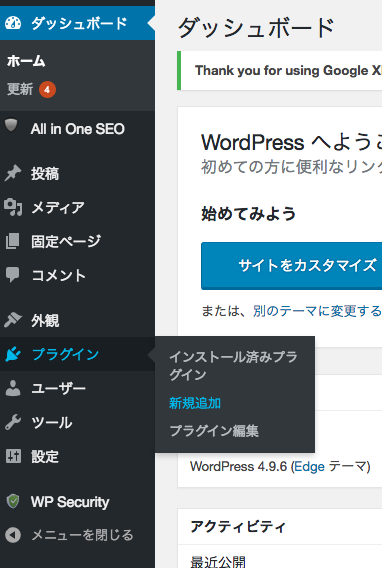Image resolution: width=382 pixels, height=568 pixels.
Task: Click the All in One SEO shield icon
Action: (11, 125)
